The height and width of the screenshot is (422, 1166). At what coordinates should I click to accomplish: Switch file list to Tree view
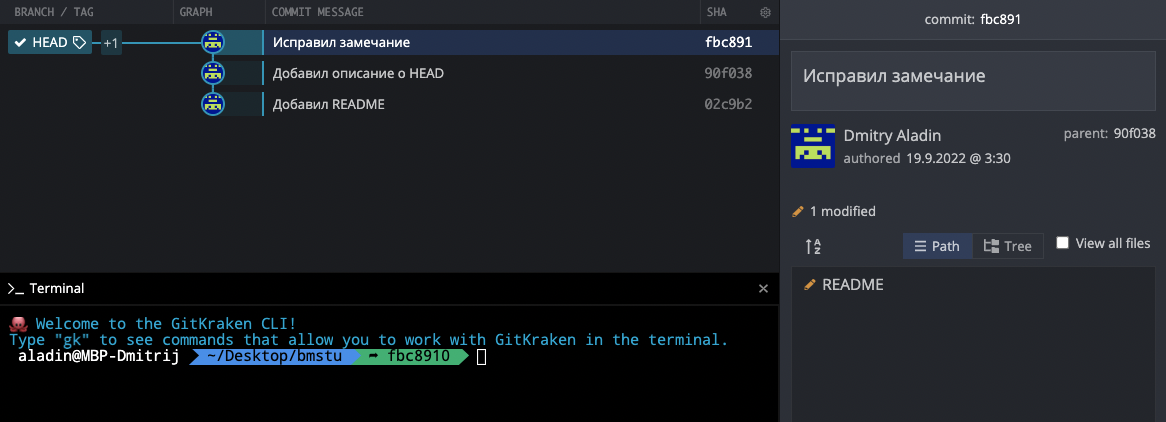1008,246
